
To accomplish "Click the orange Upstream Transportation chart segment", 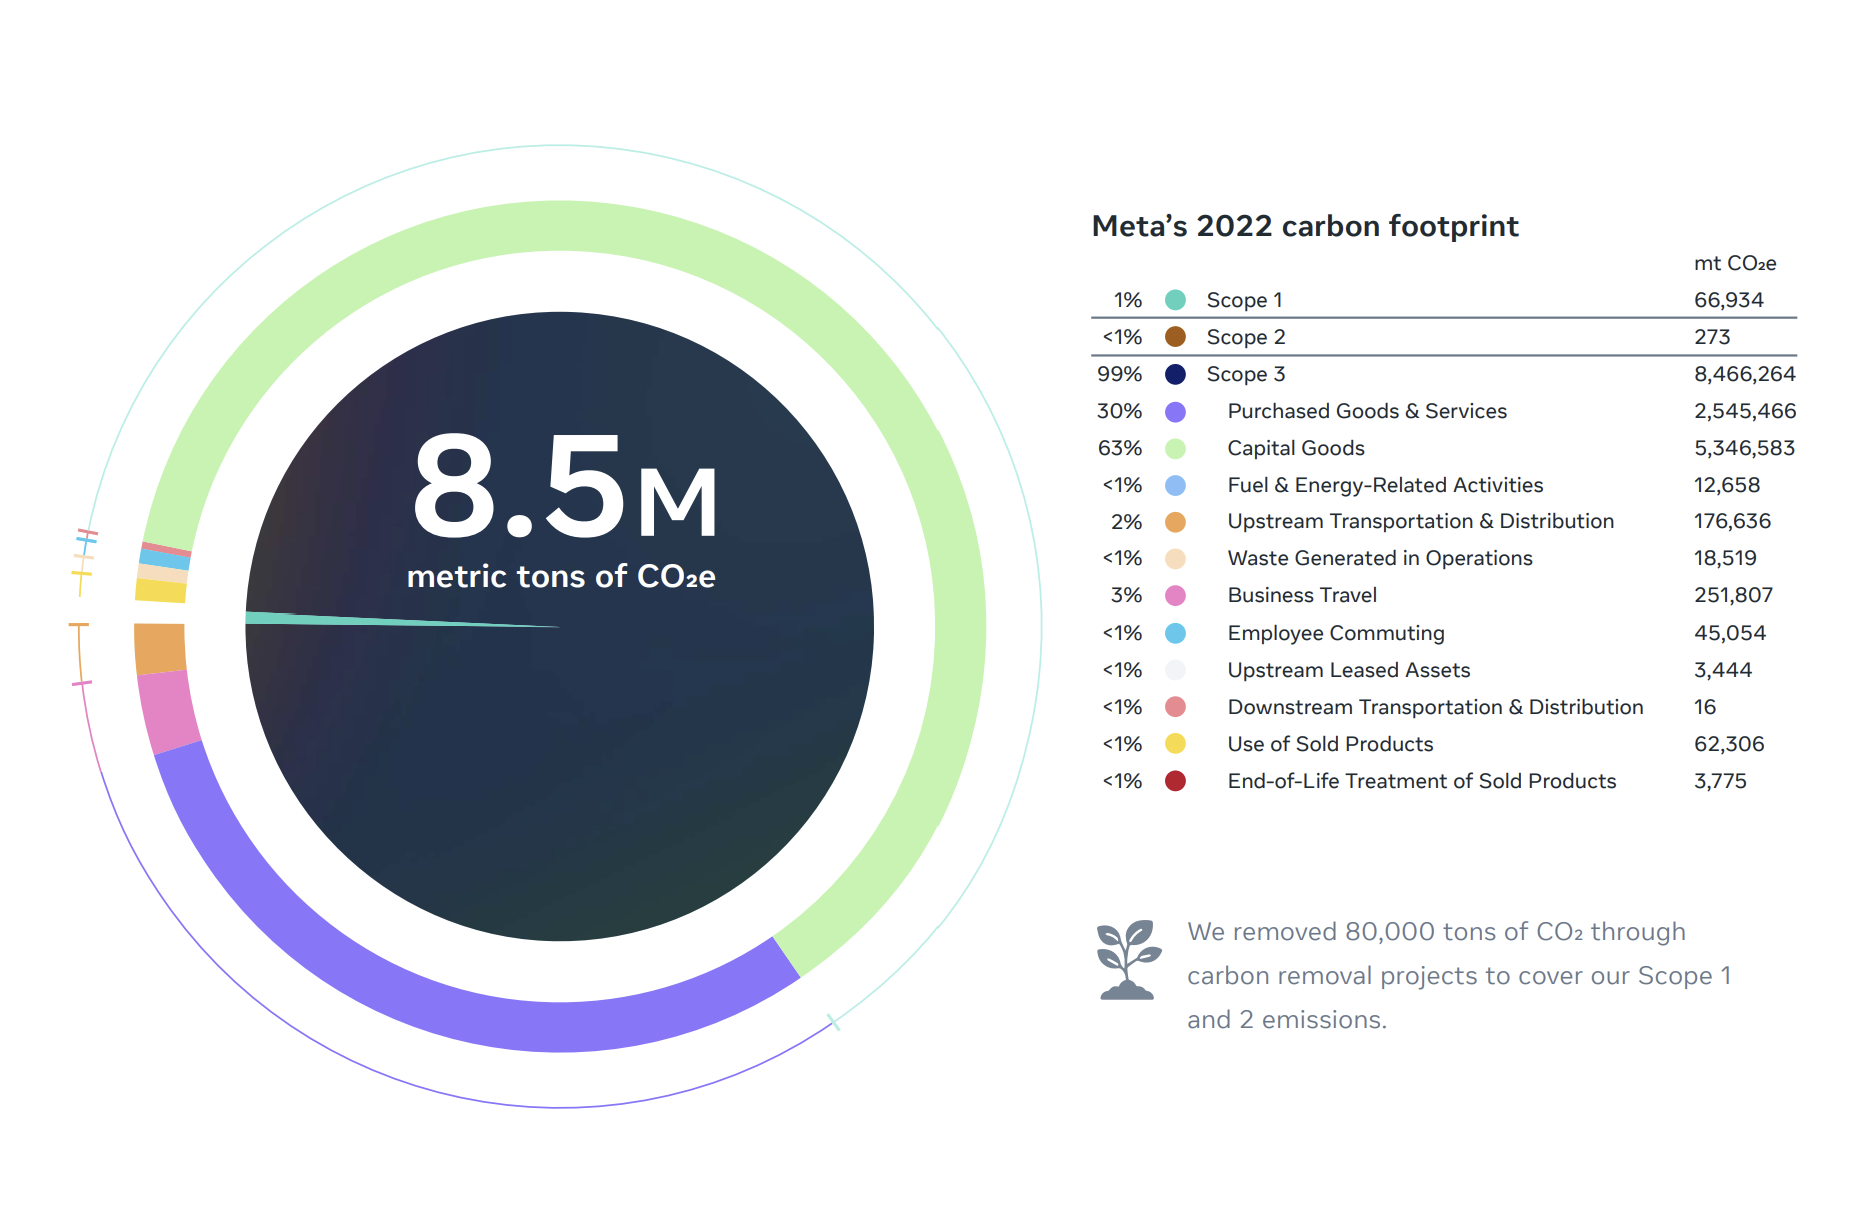I will point(160,649).
